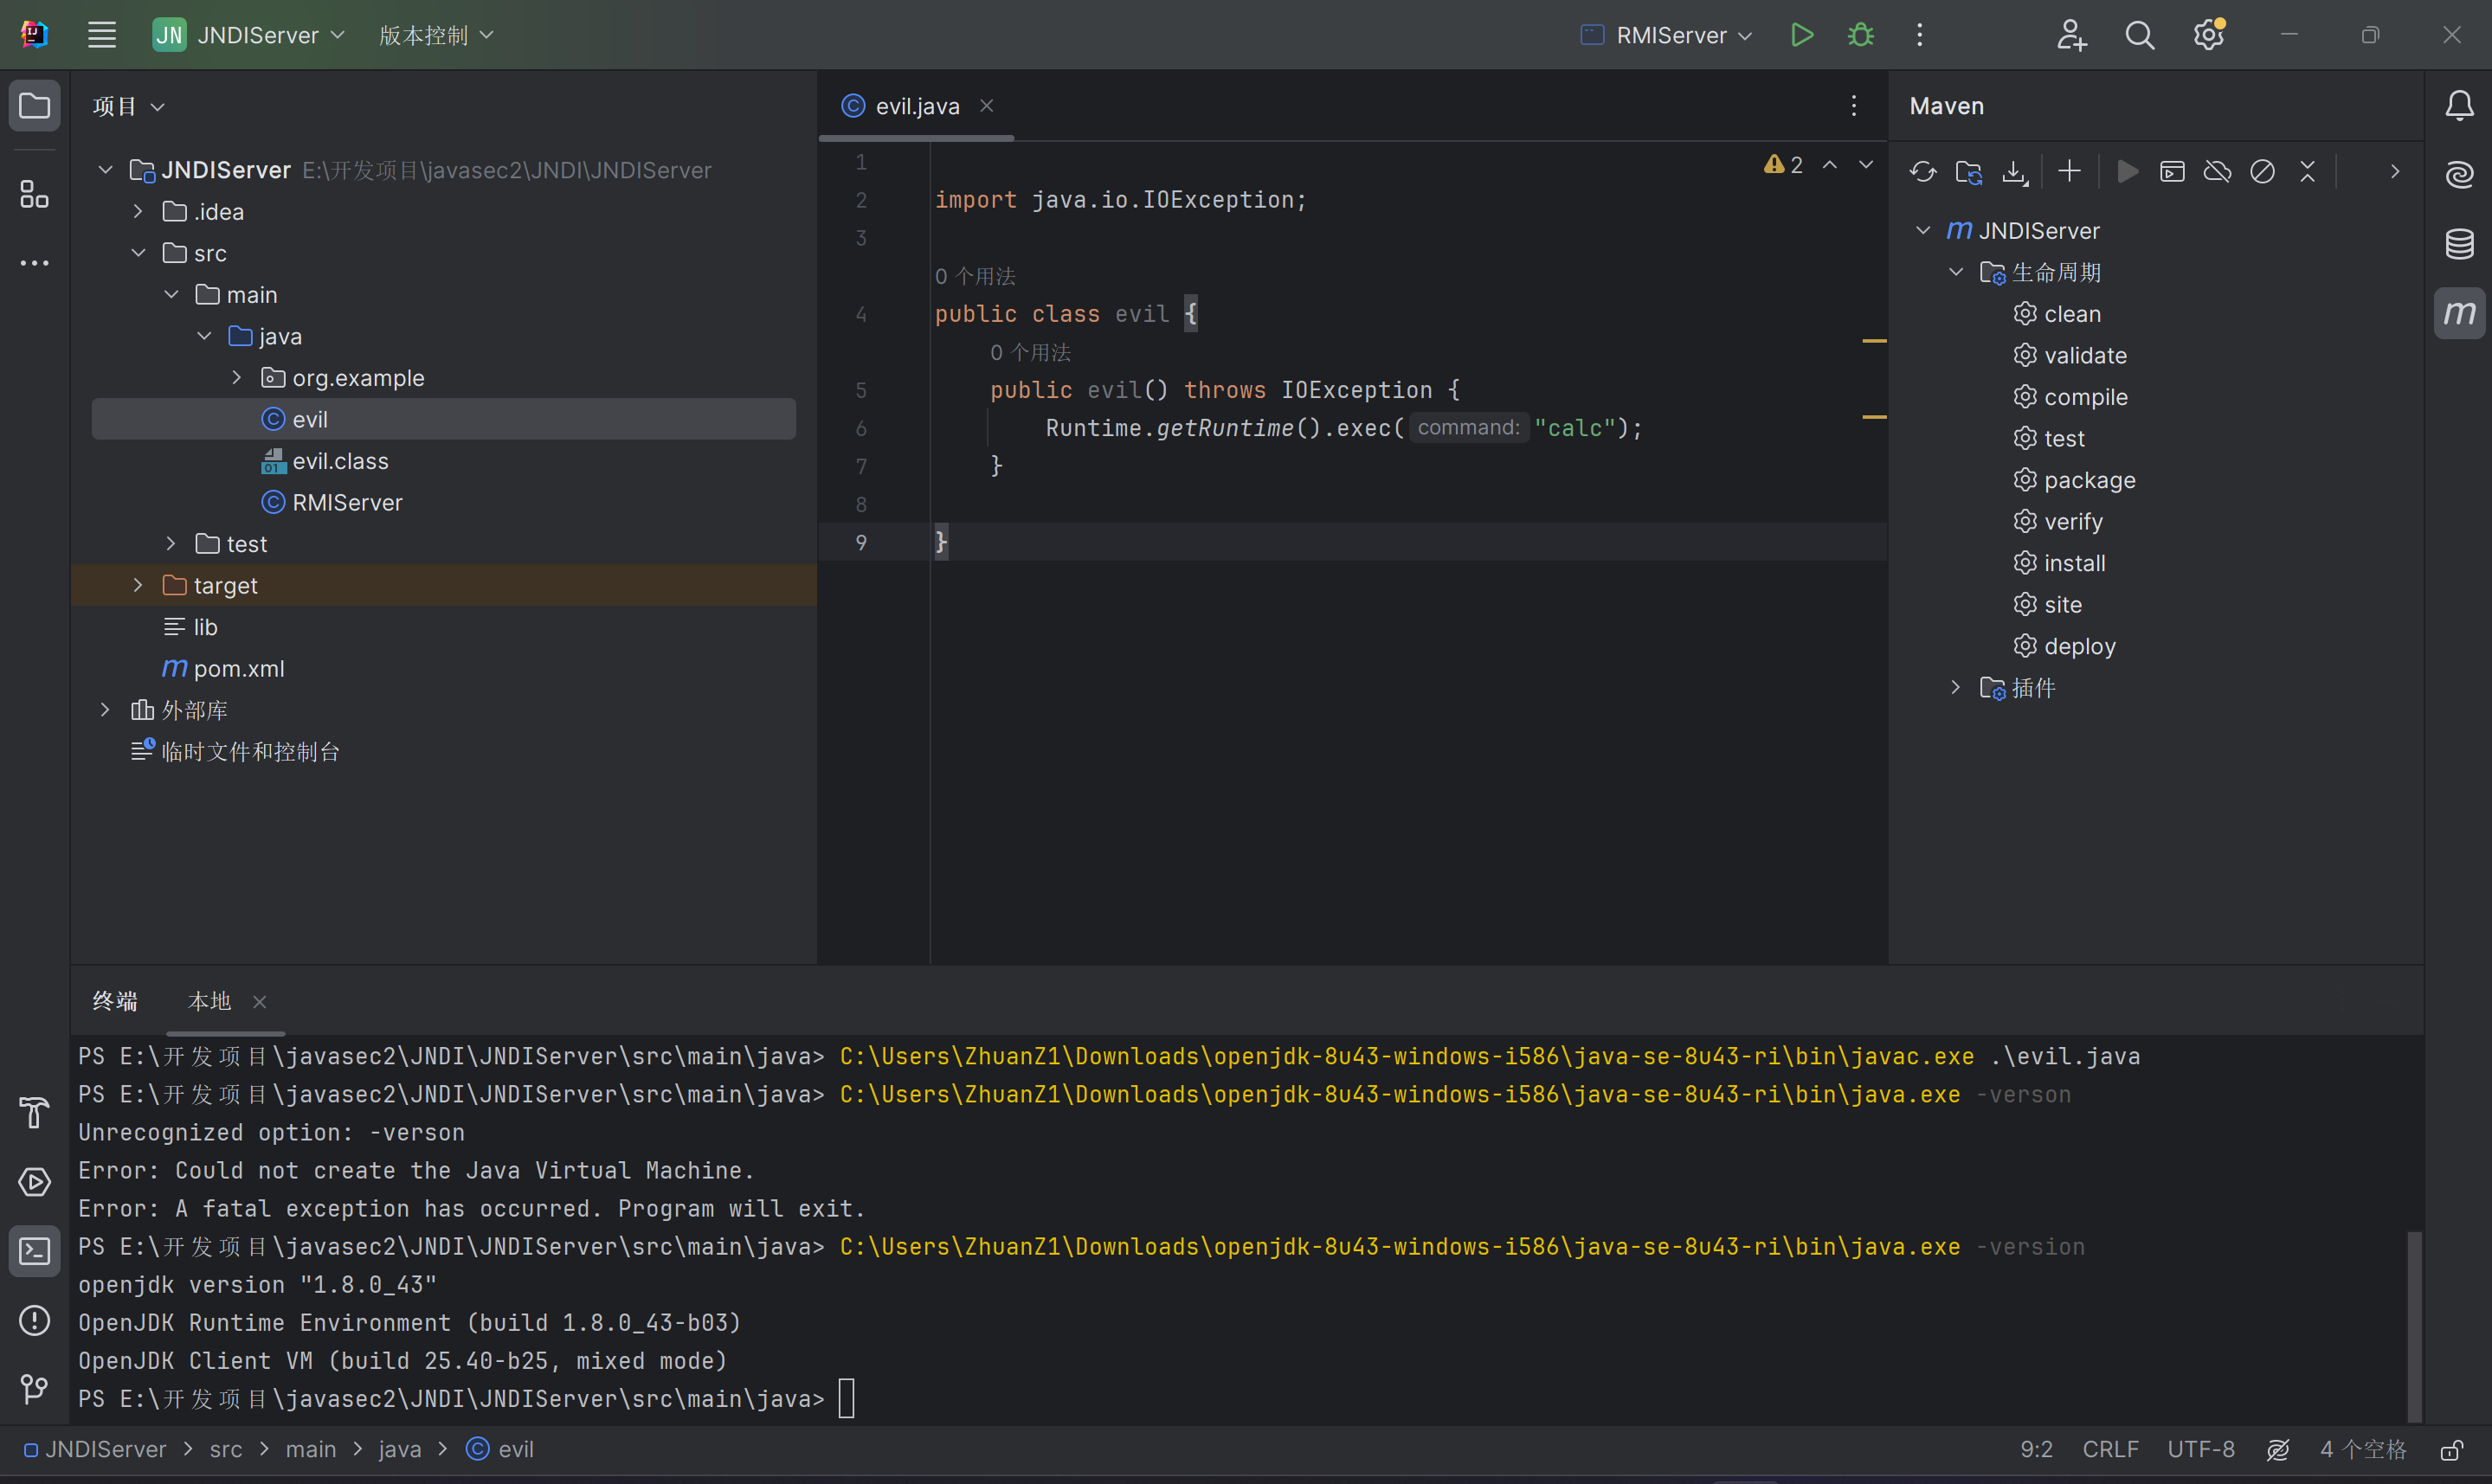Download Maven sources and documentation
Screen dimensions: 2492x1484
point(2014,172)
